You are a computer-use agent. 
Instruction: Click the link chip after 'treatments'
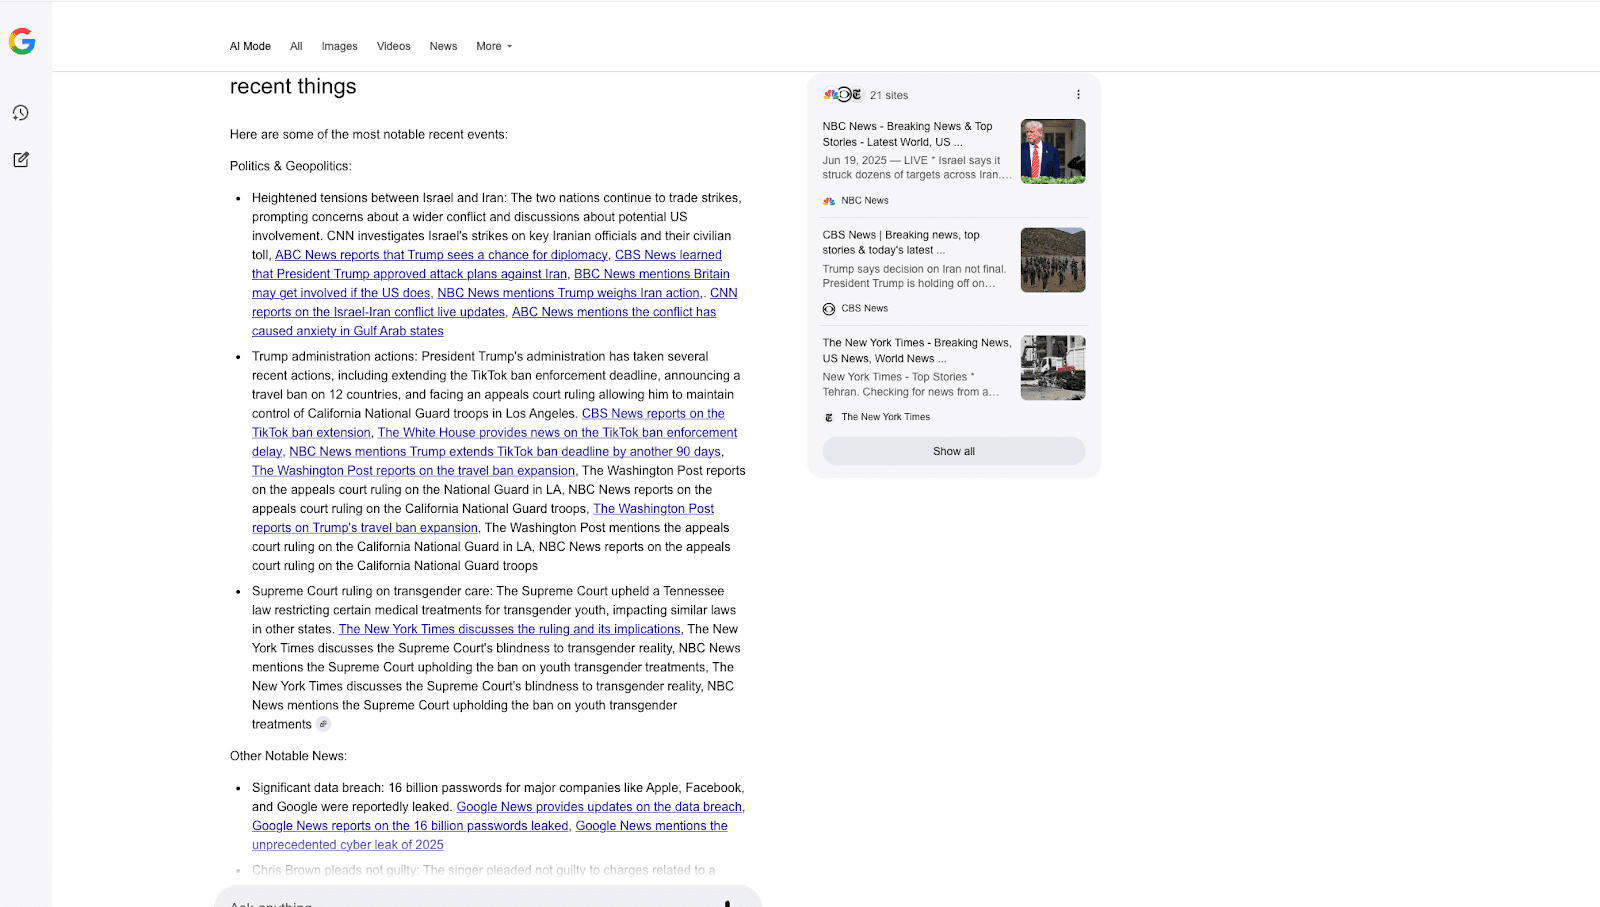(323, 724)
